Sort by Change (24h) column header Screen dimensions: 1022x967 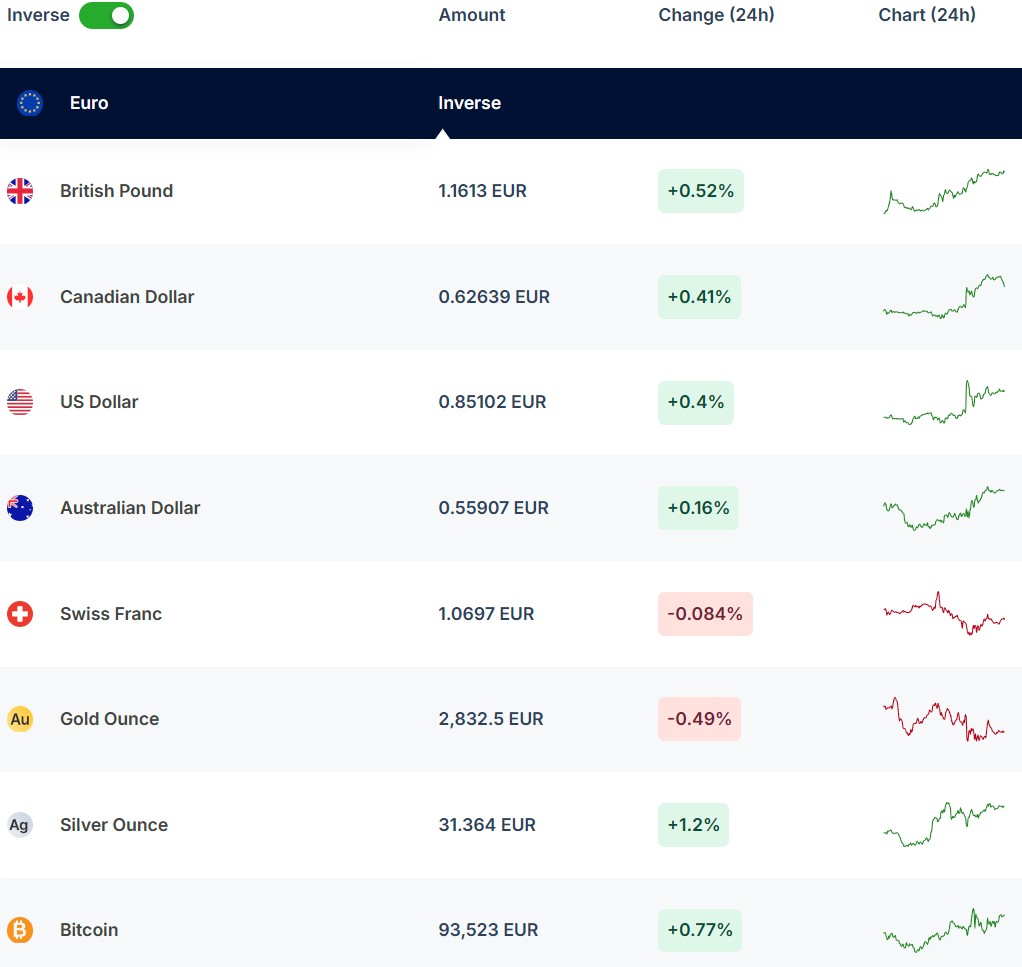pos(716,15)
